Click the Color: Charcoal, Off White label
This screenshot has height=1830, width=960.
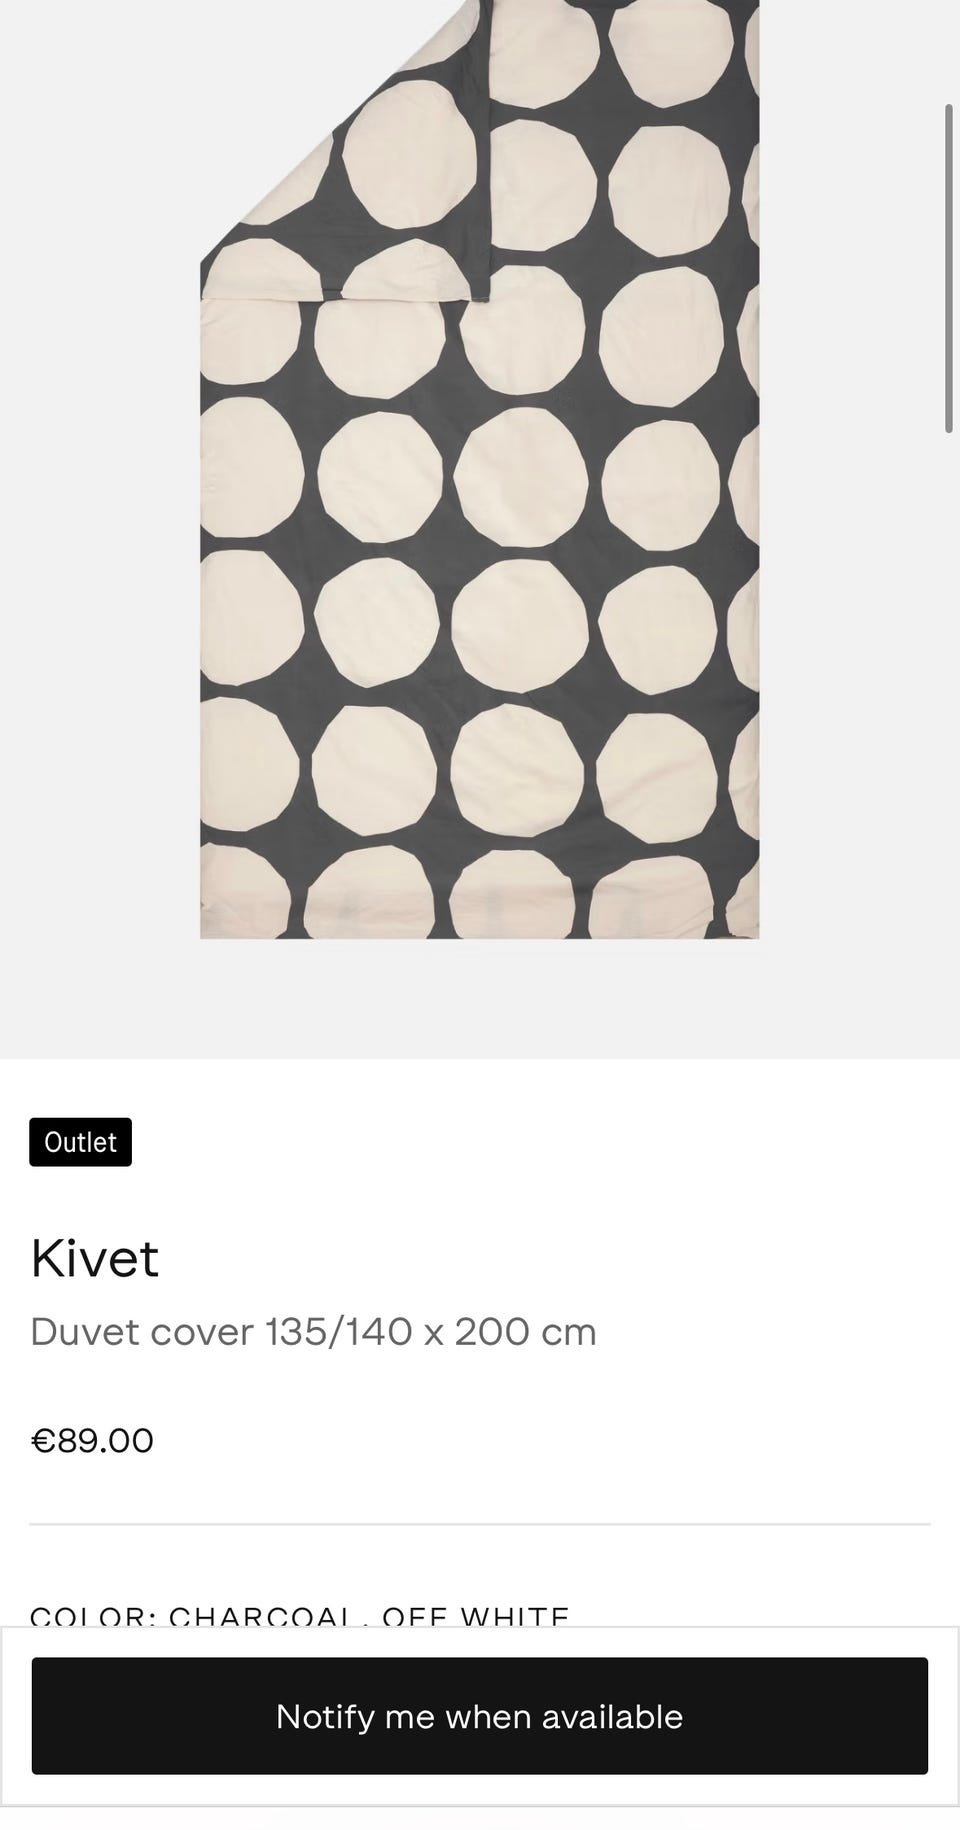[300, 1616]
